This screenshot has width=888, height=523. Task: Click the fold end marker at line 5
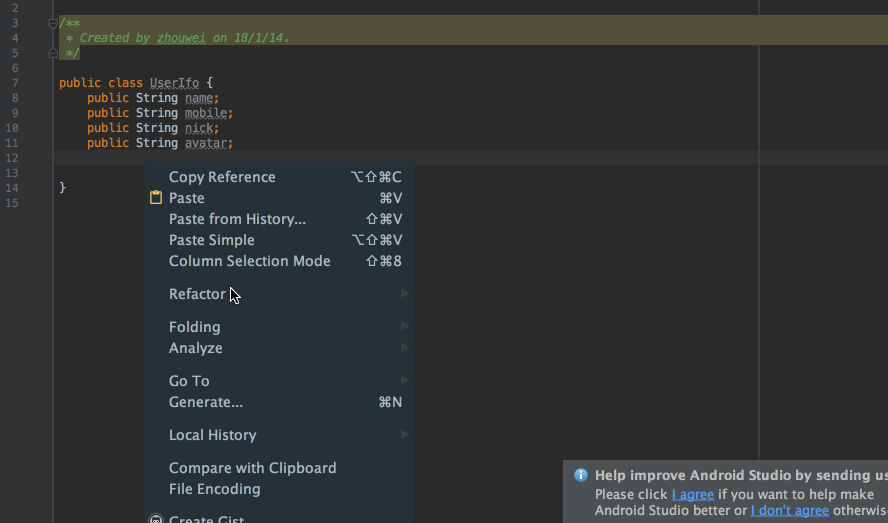pos(53,53)
